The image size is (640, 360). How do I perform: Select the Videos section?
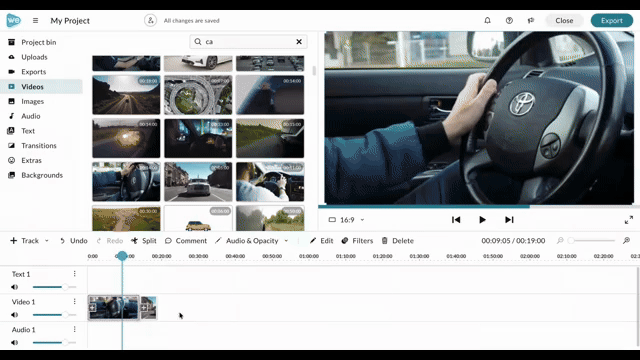tap(41, 87)
